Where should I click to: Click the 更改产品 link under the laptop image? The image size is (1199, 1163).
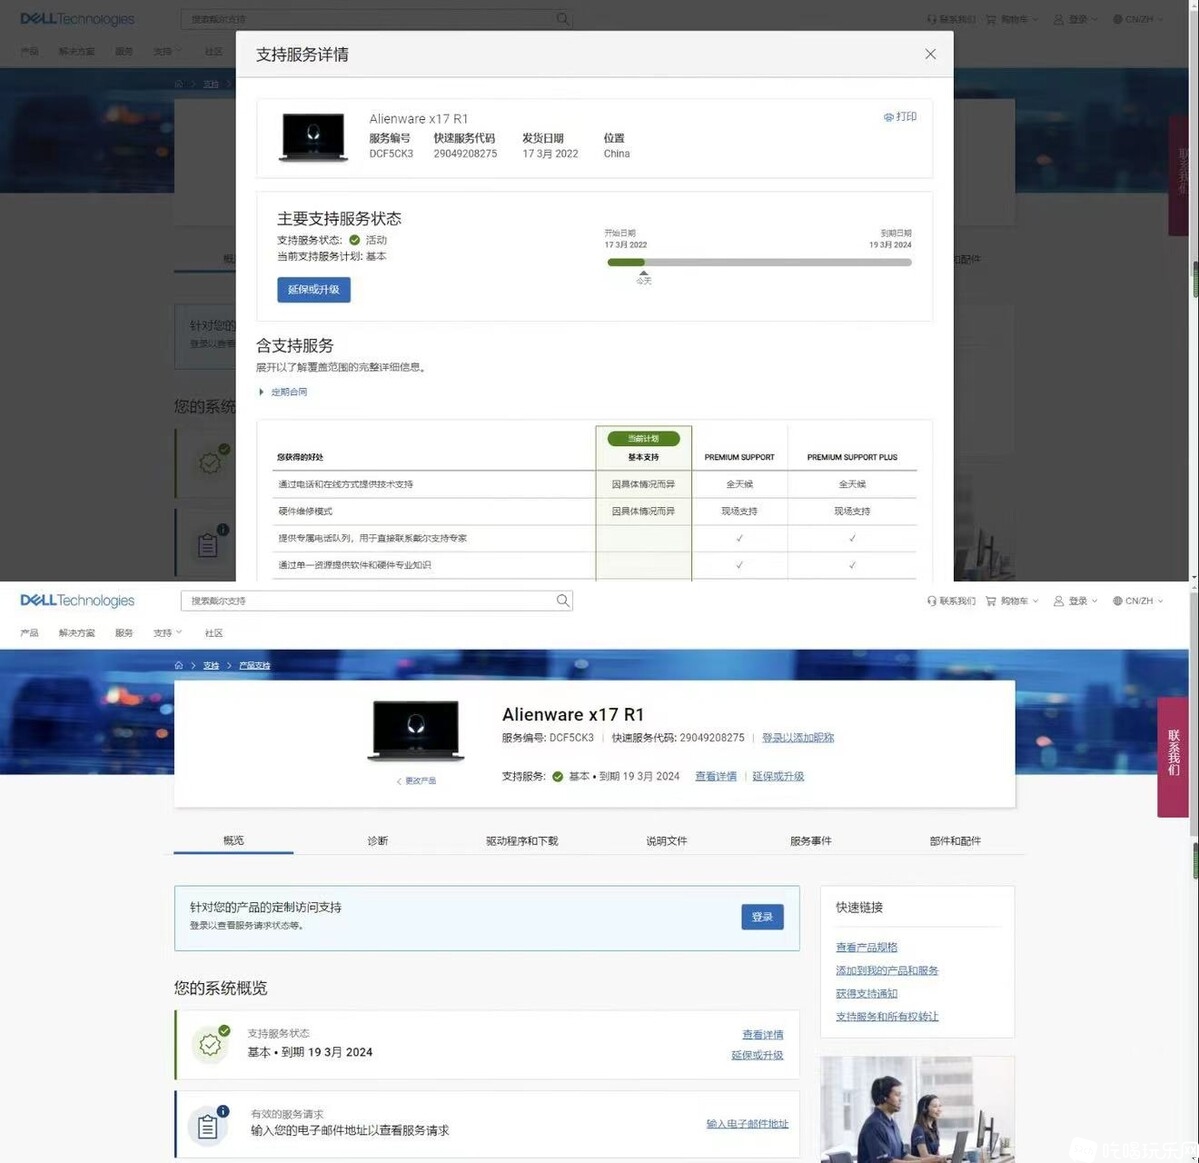click(417, 781)
